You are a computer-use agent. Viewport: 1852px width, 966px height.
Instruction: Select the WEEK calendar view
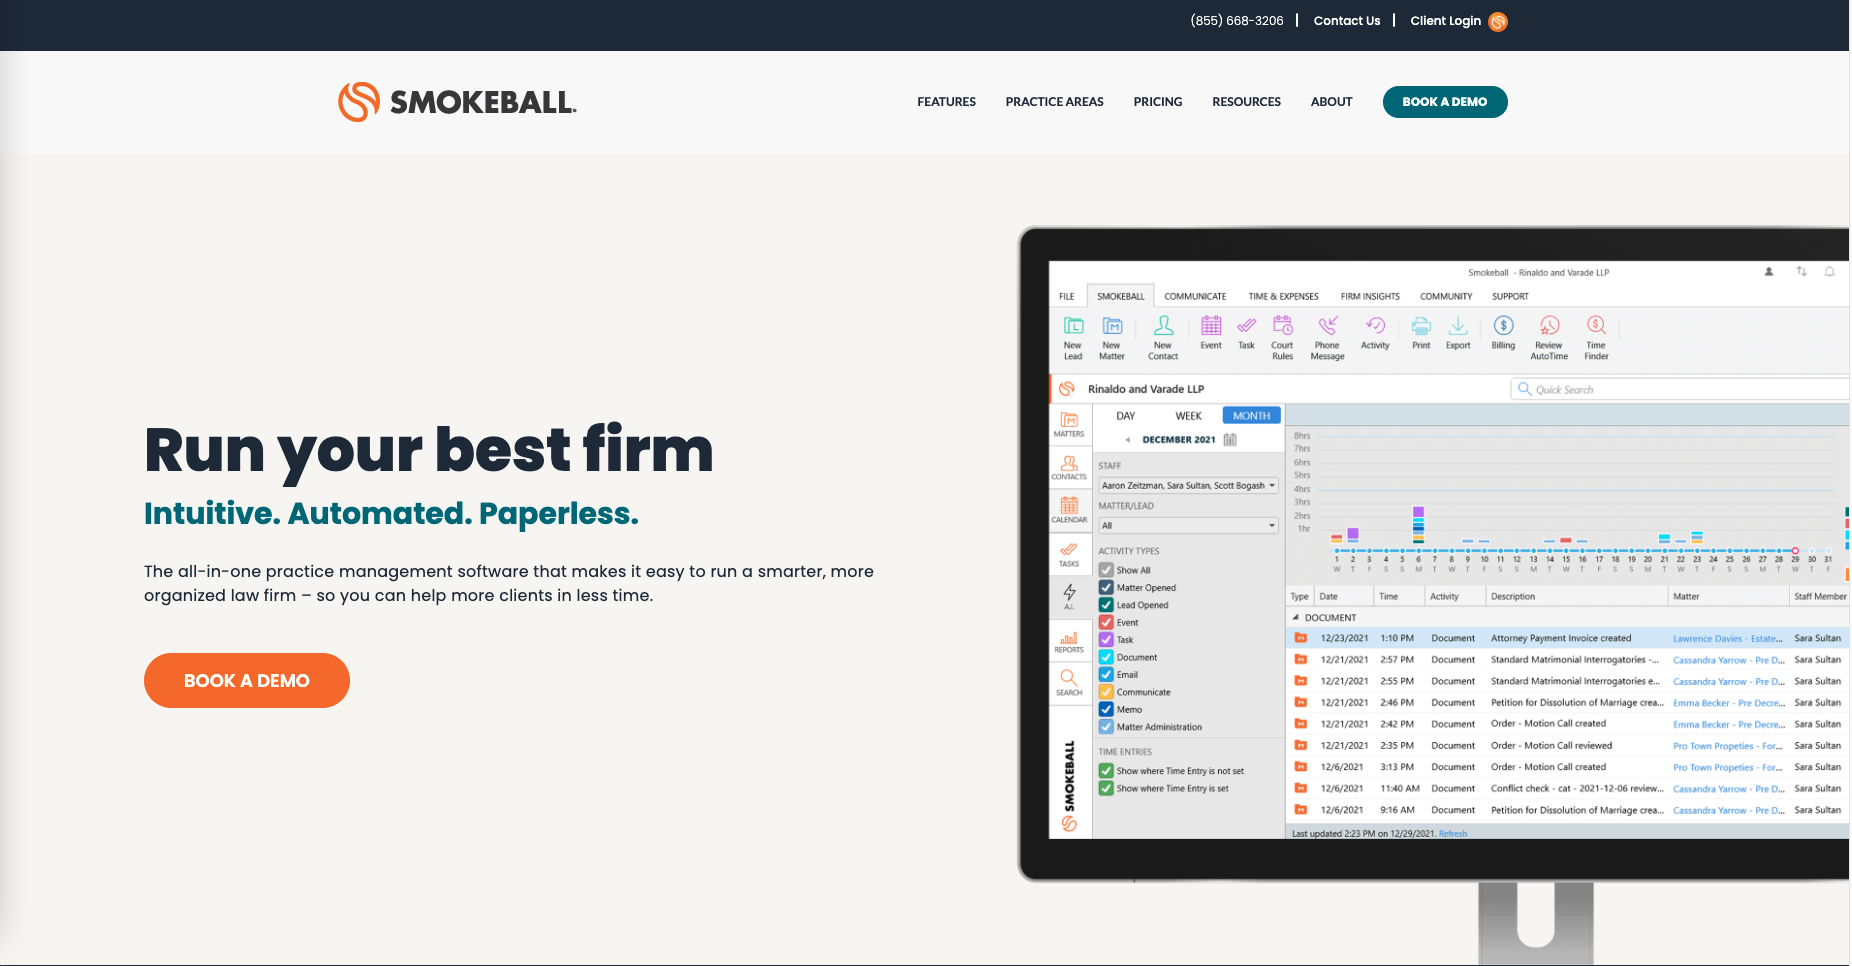coord(1188,416)
